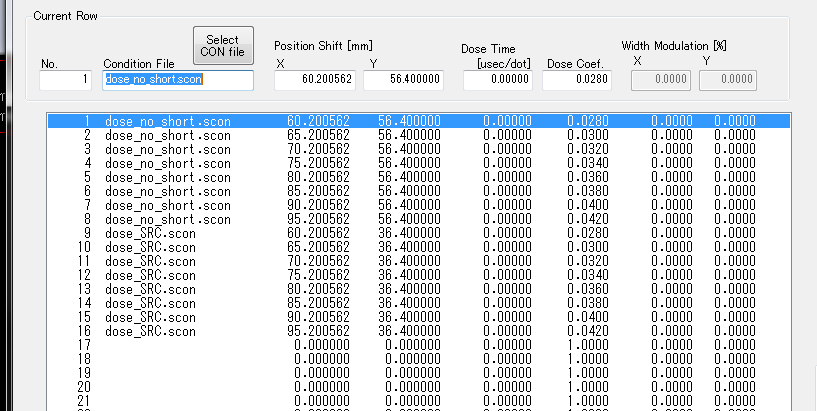Edit the Dose Time field 0.00000
This screenshot has width=817, height=411.
pyautogui.click(x=498, y=80)
